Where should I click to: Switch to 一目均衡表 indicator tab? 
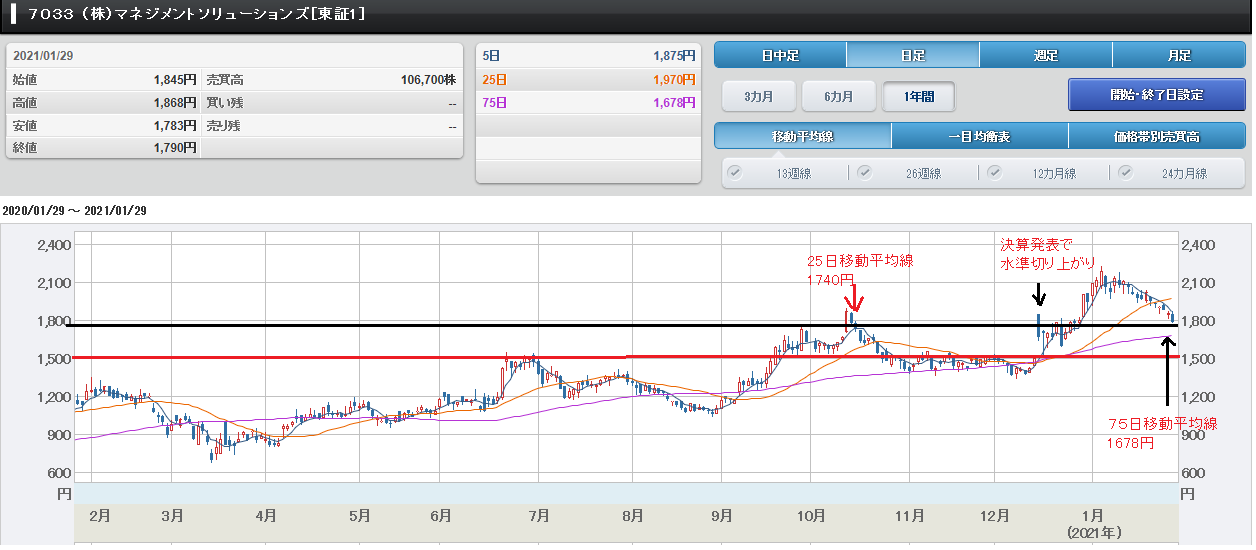[979, 136]
